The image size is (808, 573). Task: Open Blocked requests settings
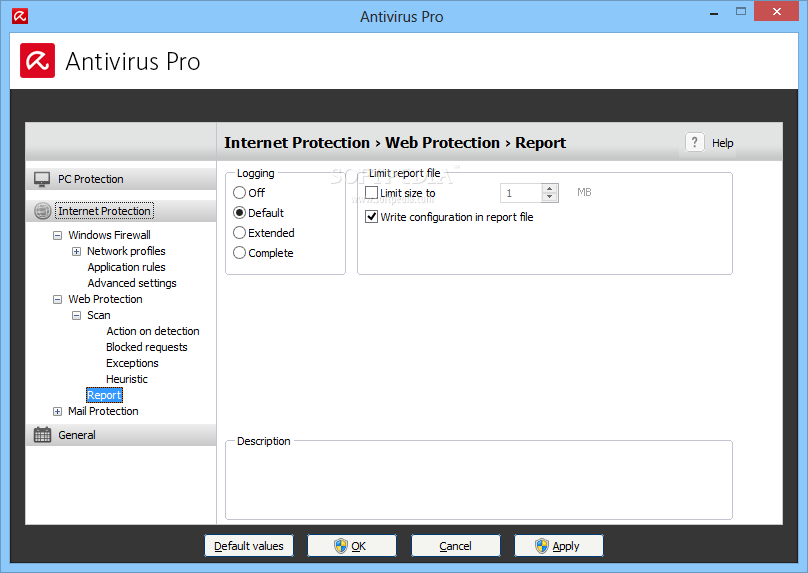coord(146,347)
